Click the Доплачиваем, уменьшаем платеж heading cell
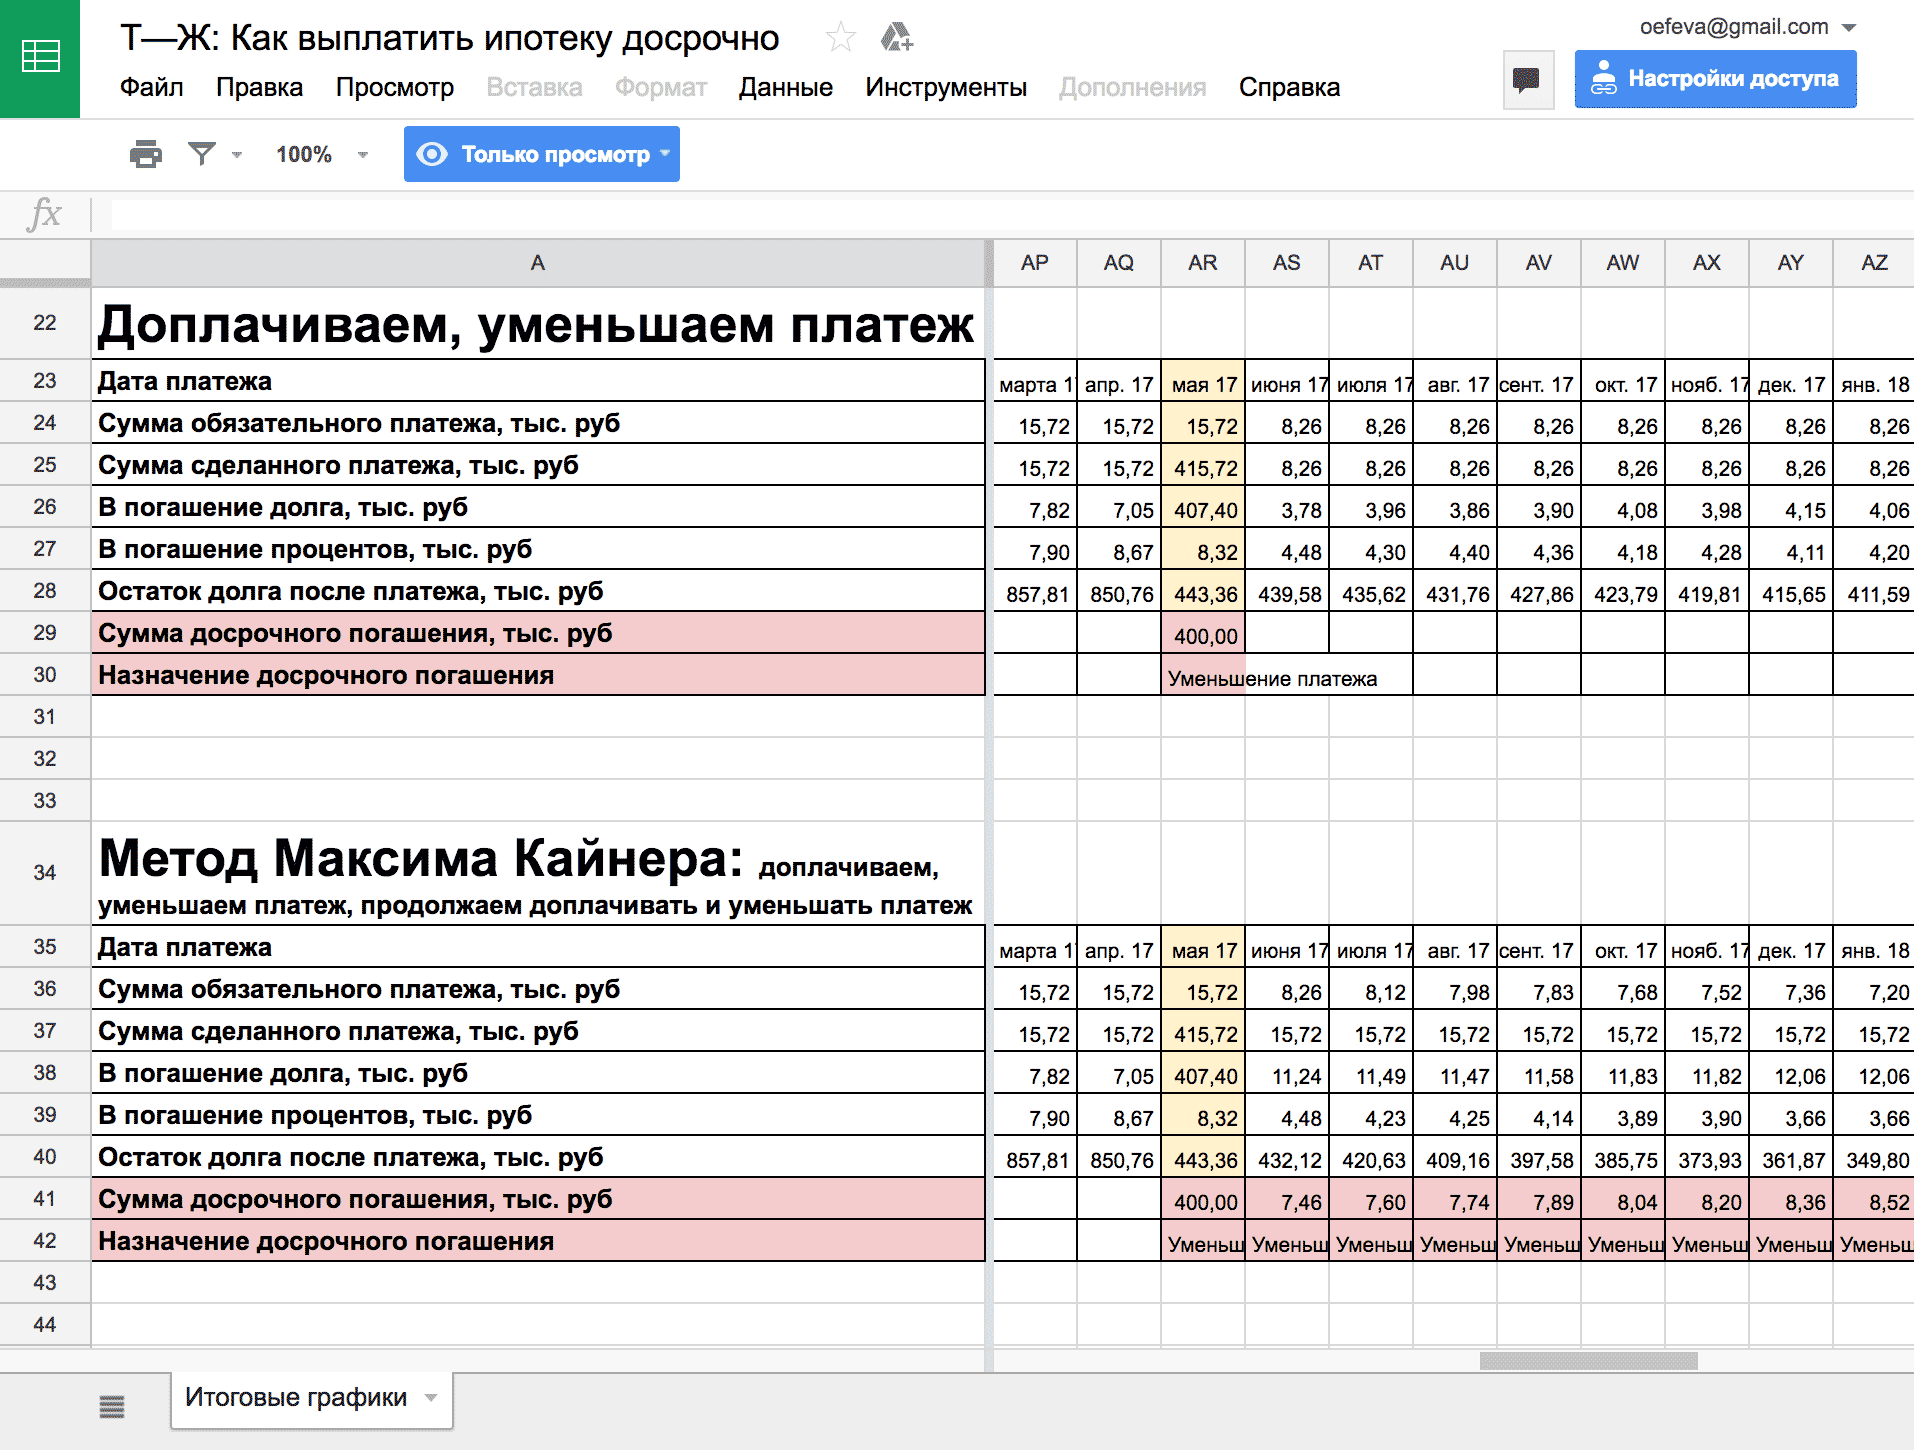The width and height of the screenshot is (1914, 1450). pos(538,323)
